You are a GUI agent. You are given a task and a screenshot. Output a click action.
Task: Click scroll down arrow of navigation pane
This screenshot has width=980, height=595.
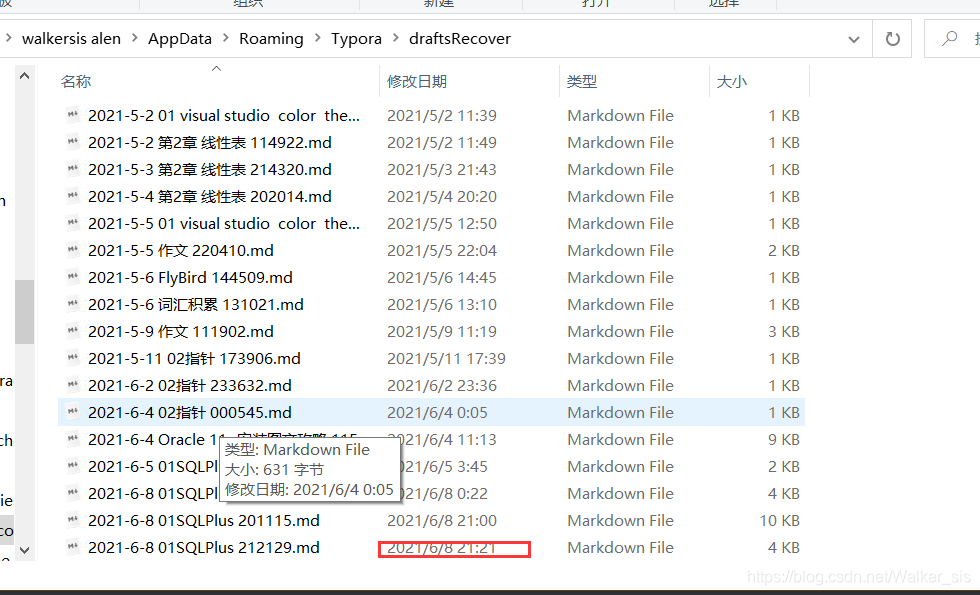coord(24,550)
